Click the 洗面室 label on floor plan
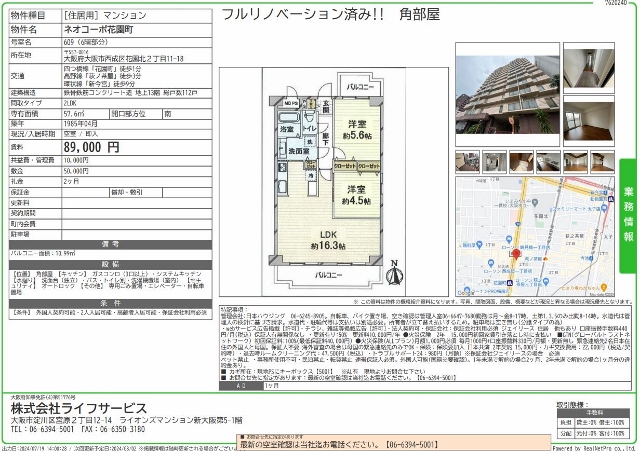The width and height of the screenshot is (640, 451). pyautogui.click(x=299, y=151)
